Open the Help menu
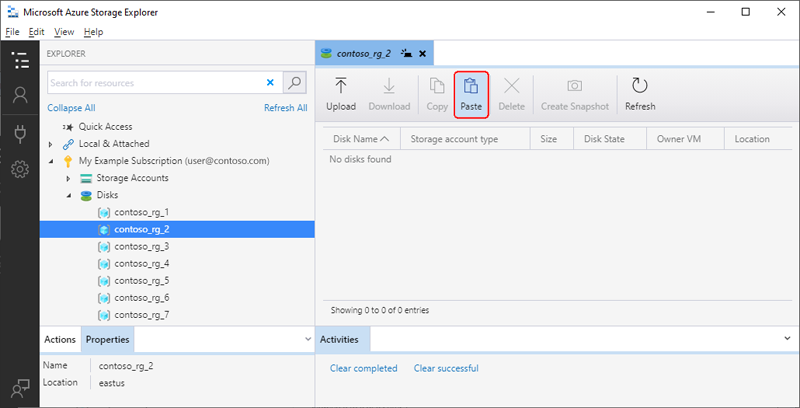 (x=93, y=32)
